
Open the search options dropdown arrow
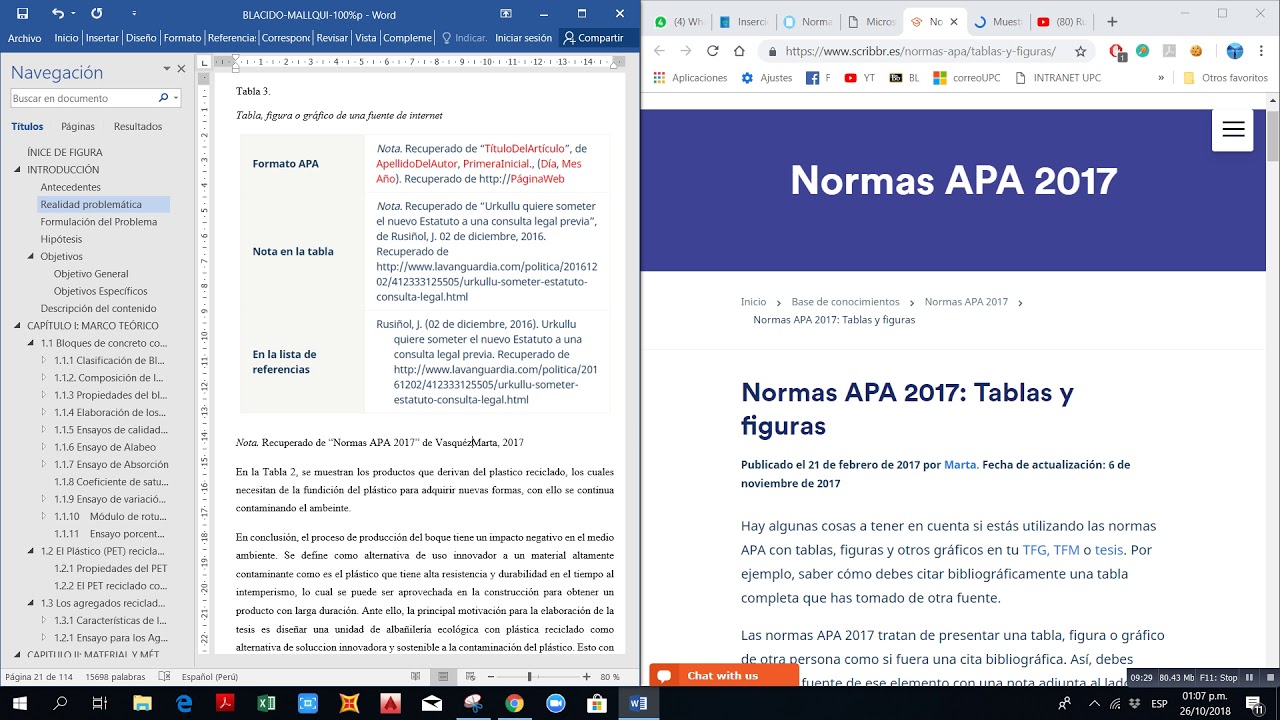[176, 98]
